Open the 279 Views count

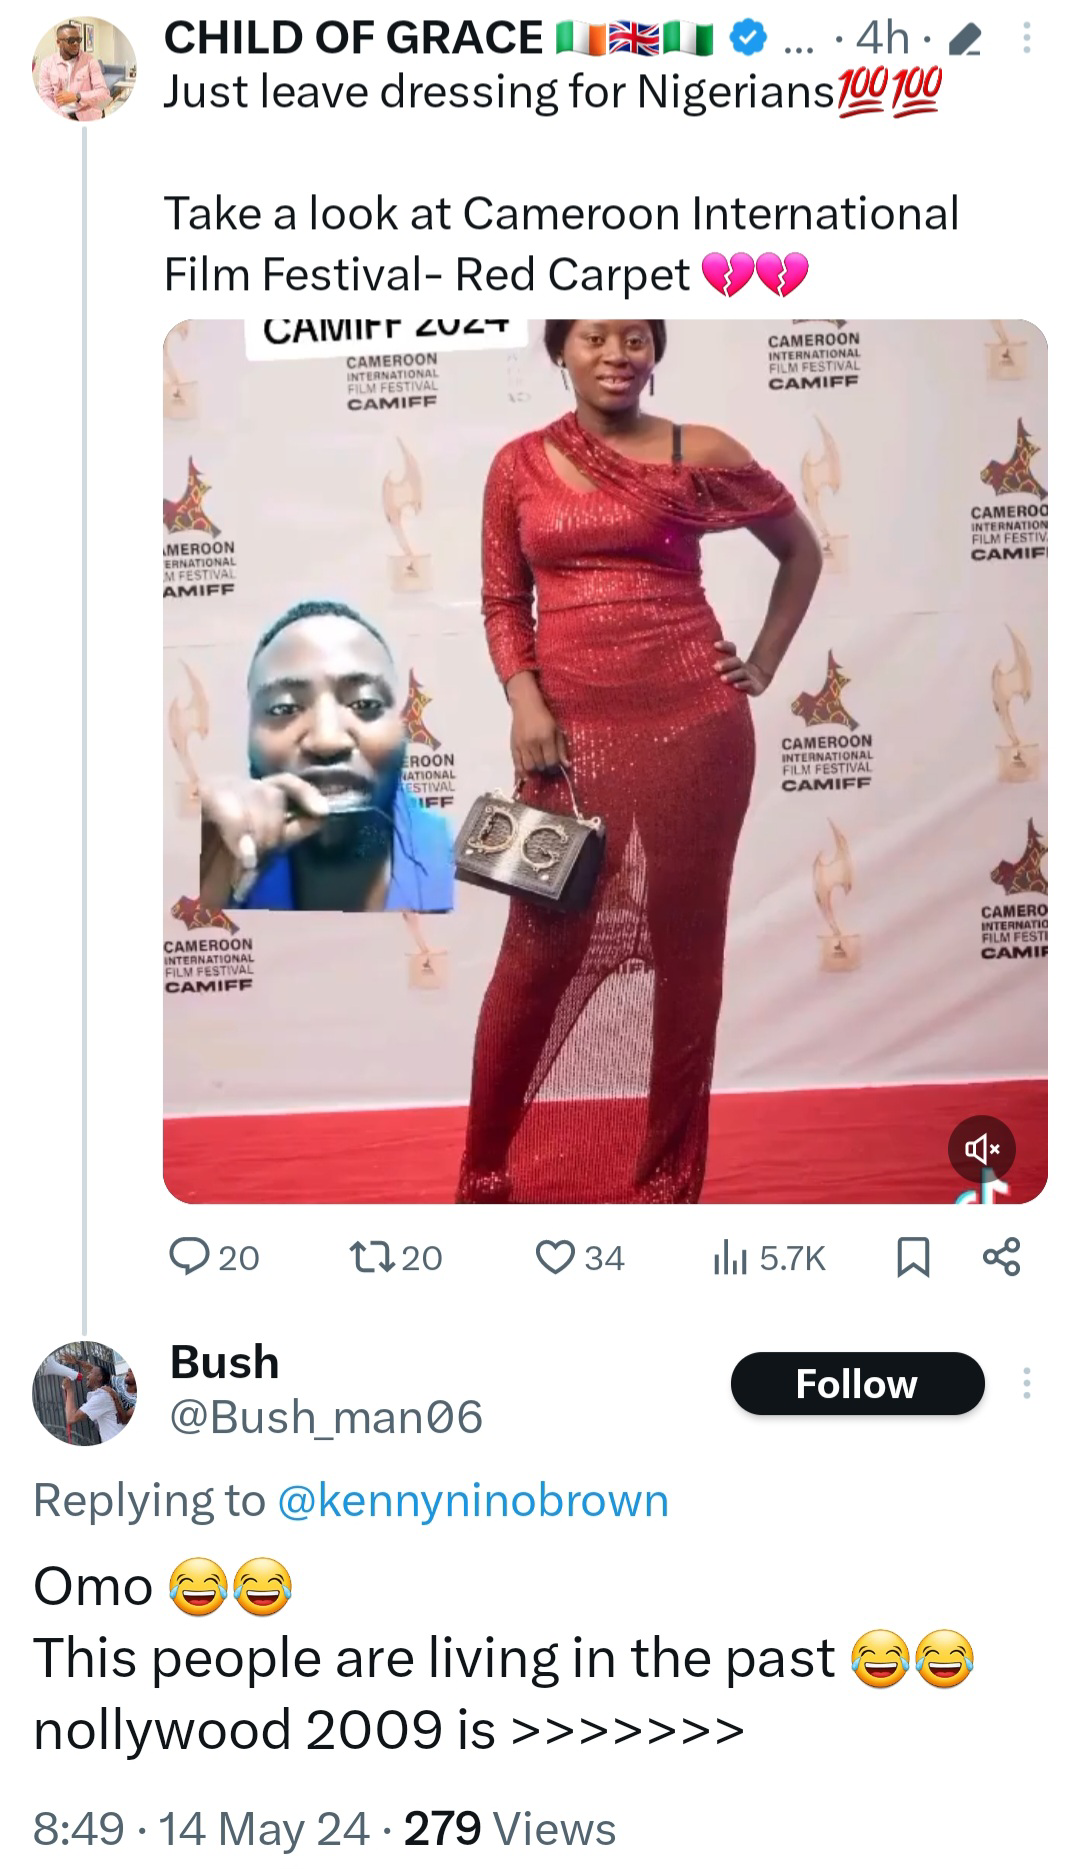[510, 1828]
